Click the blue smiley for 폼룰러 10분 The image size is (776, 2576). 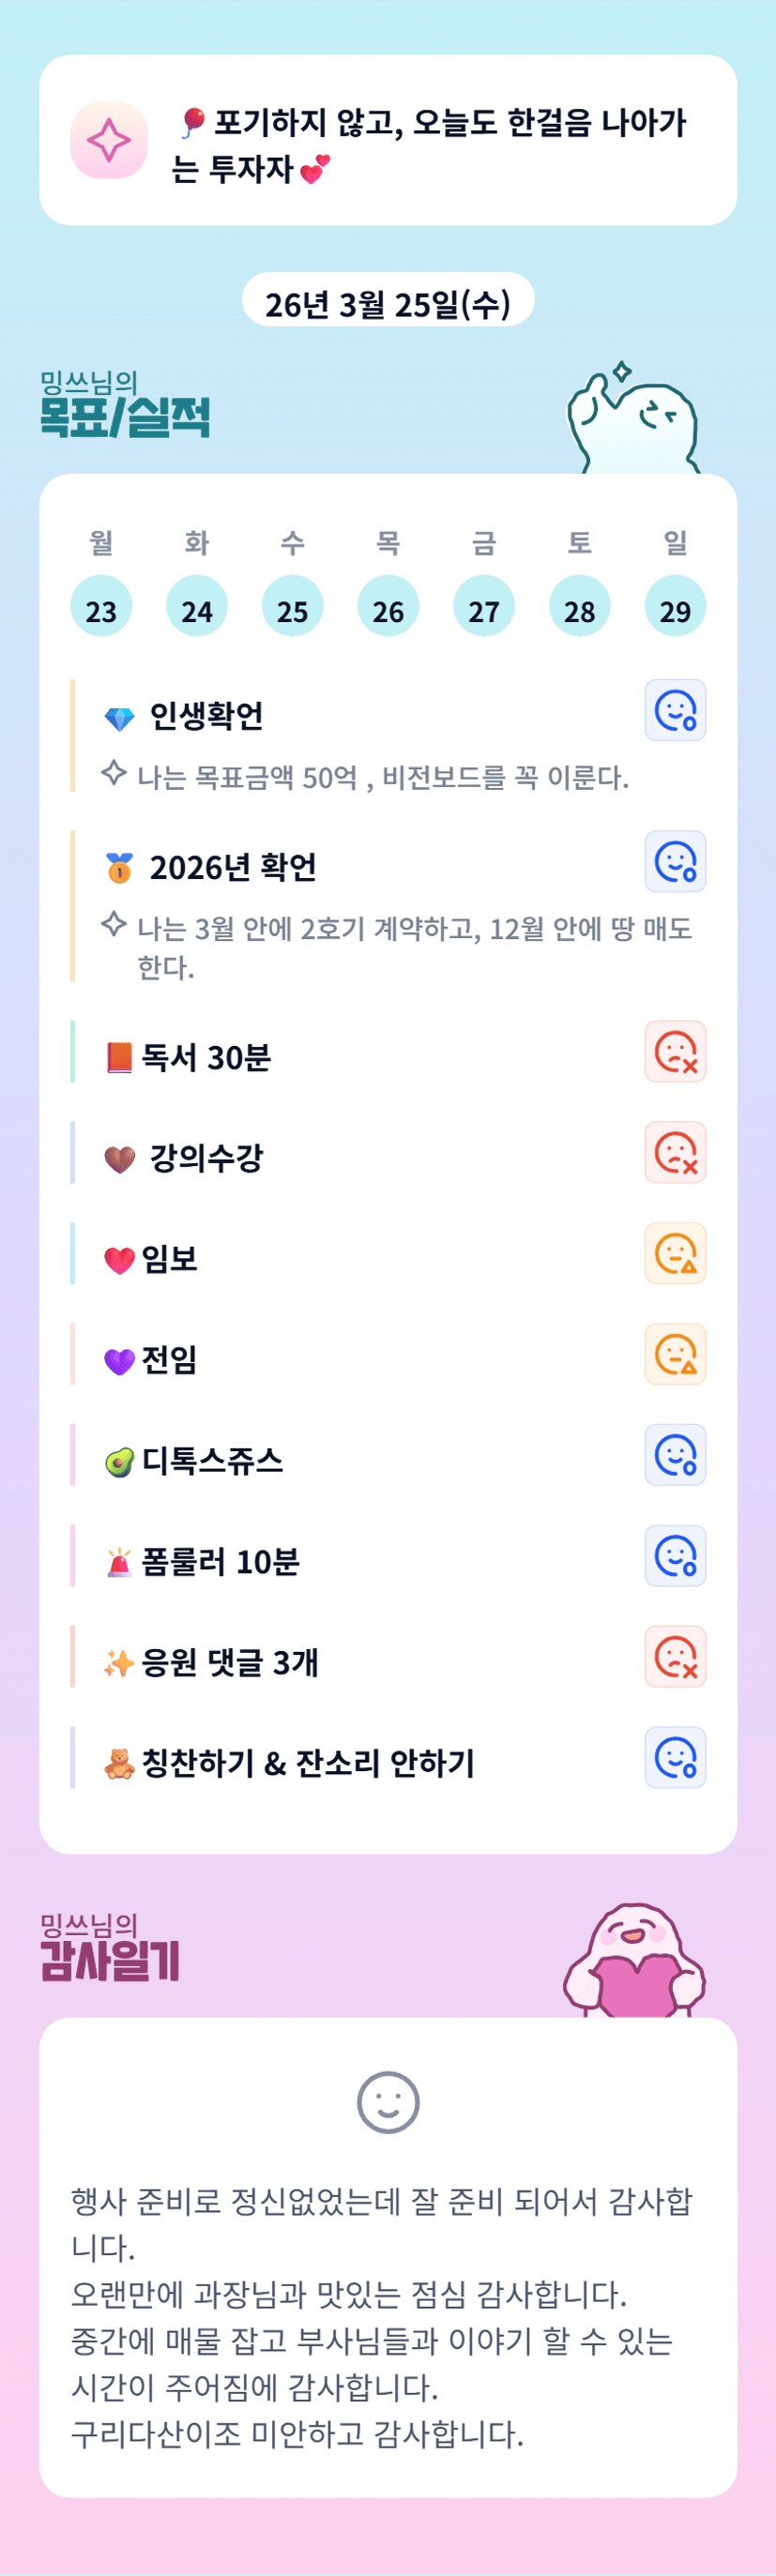tap(675, 1557)
